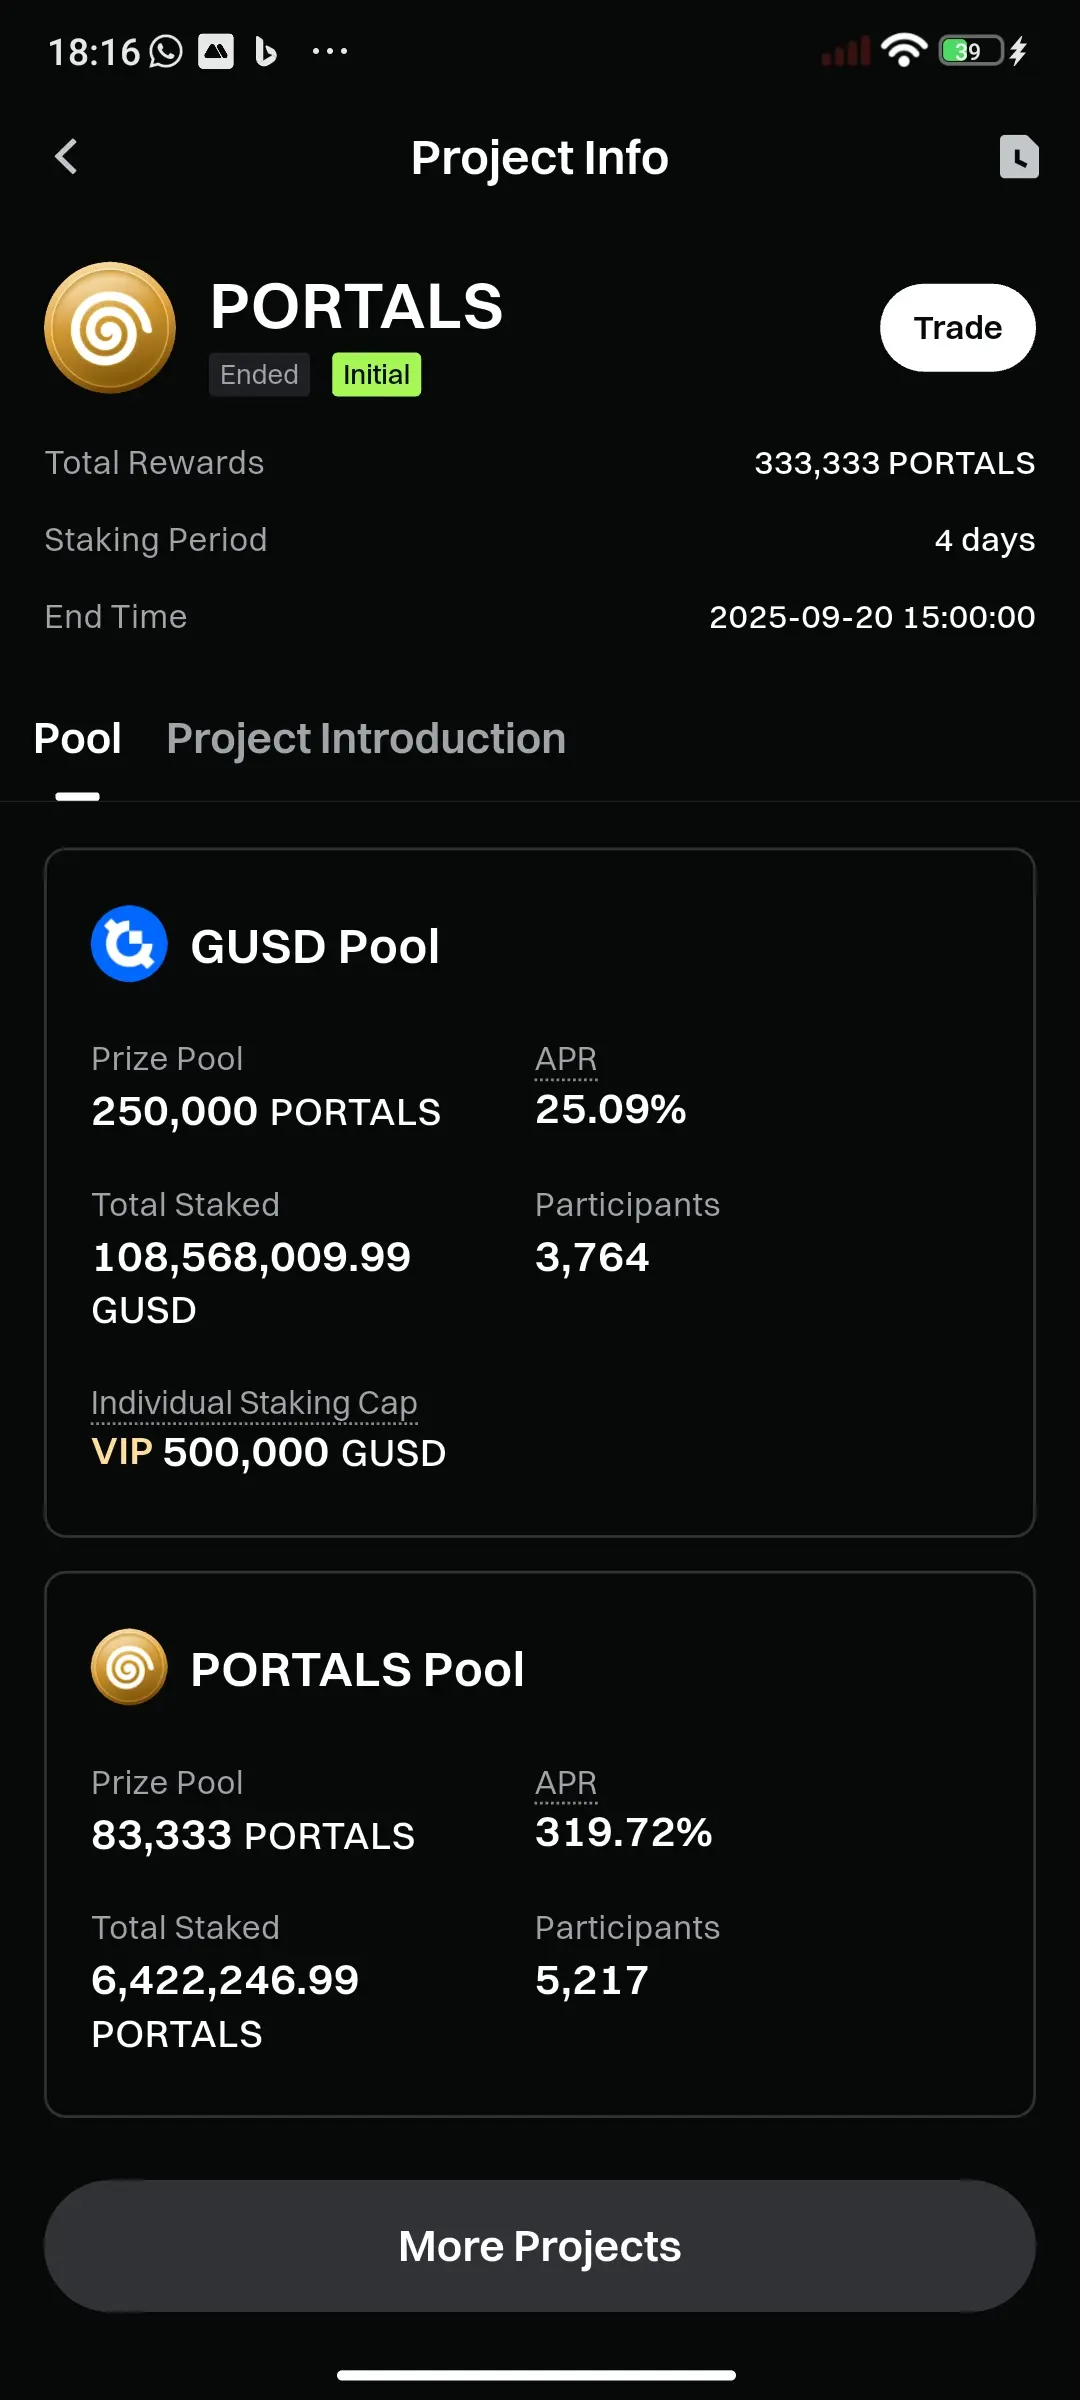1080x2400 pixels.
Task: Tap the PORTALS Pool card title
Action: click(x=357, y=1669)
